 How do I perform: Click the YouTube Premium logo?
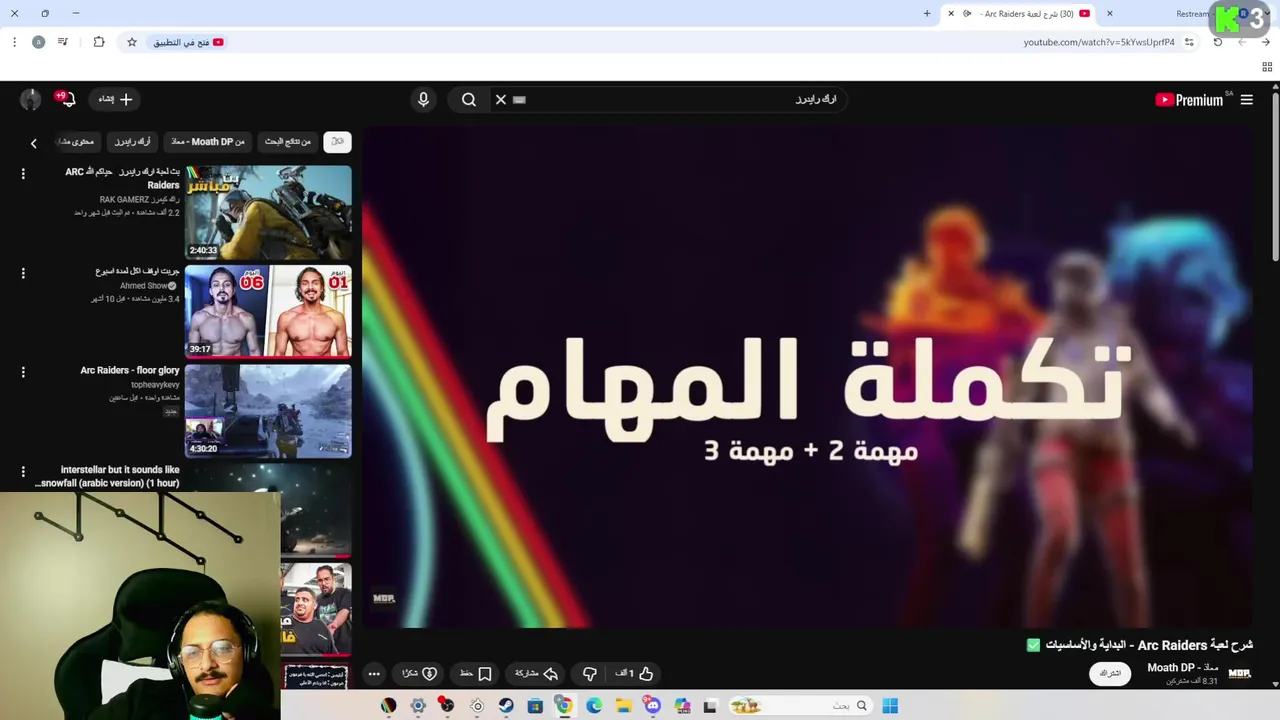[x=1189, y=99]
